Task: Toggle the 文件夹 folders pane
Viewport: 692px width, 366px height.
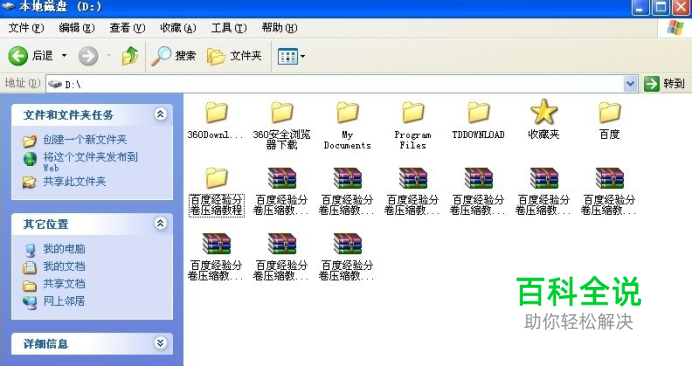Action: (x=234, y=56)
